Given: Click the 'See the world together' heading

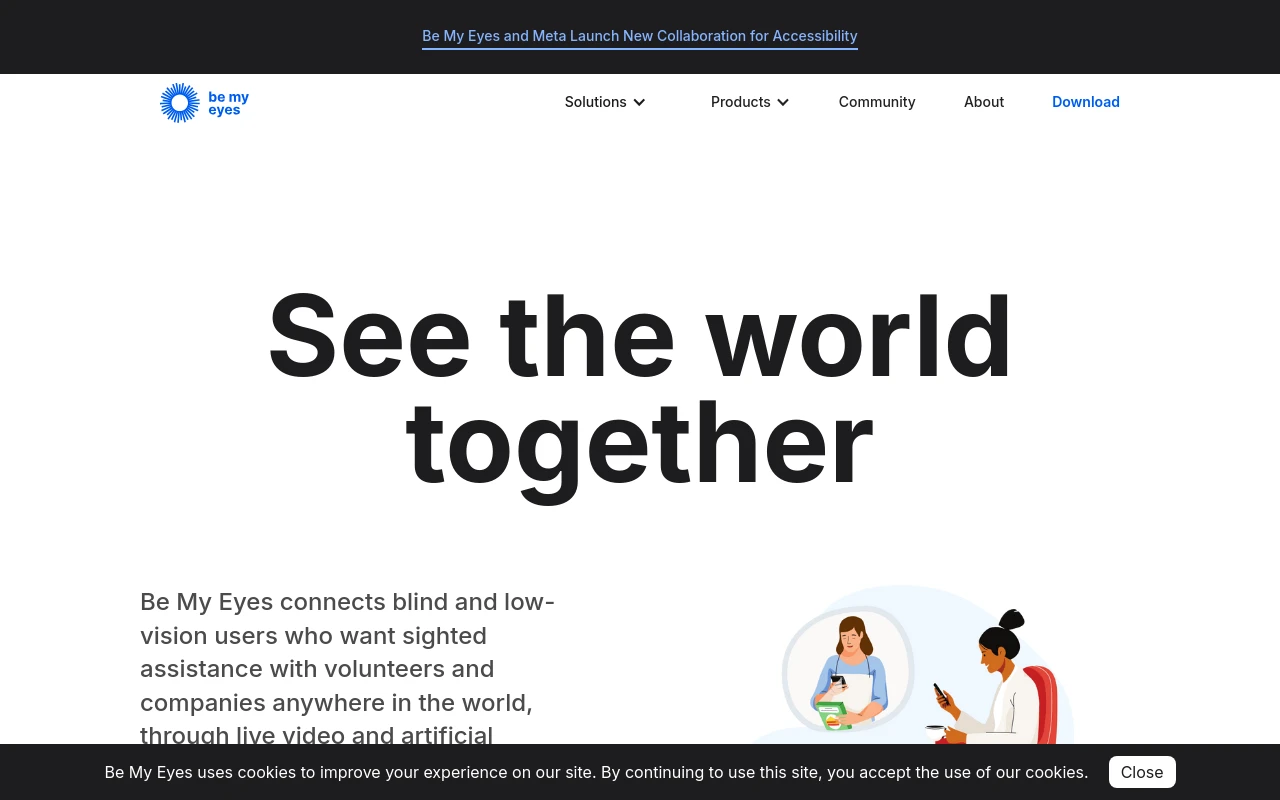Looking at the screenshot, I should click(x=640, y=388).
